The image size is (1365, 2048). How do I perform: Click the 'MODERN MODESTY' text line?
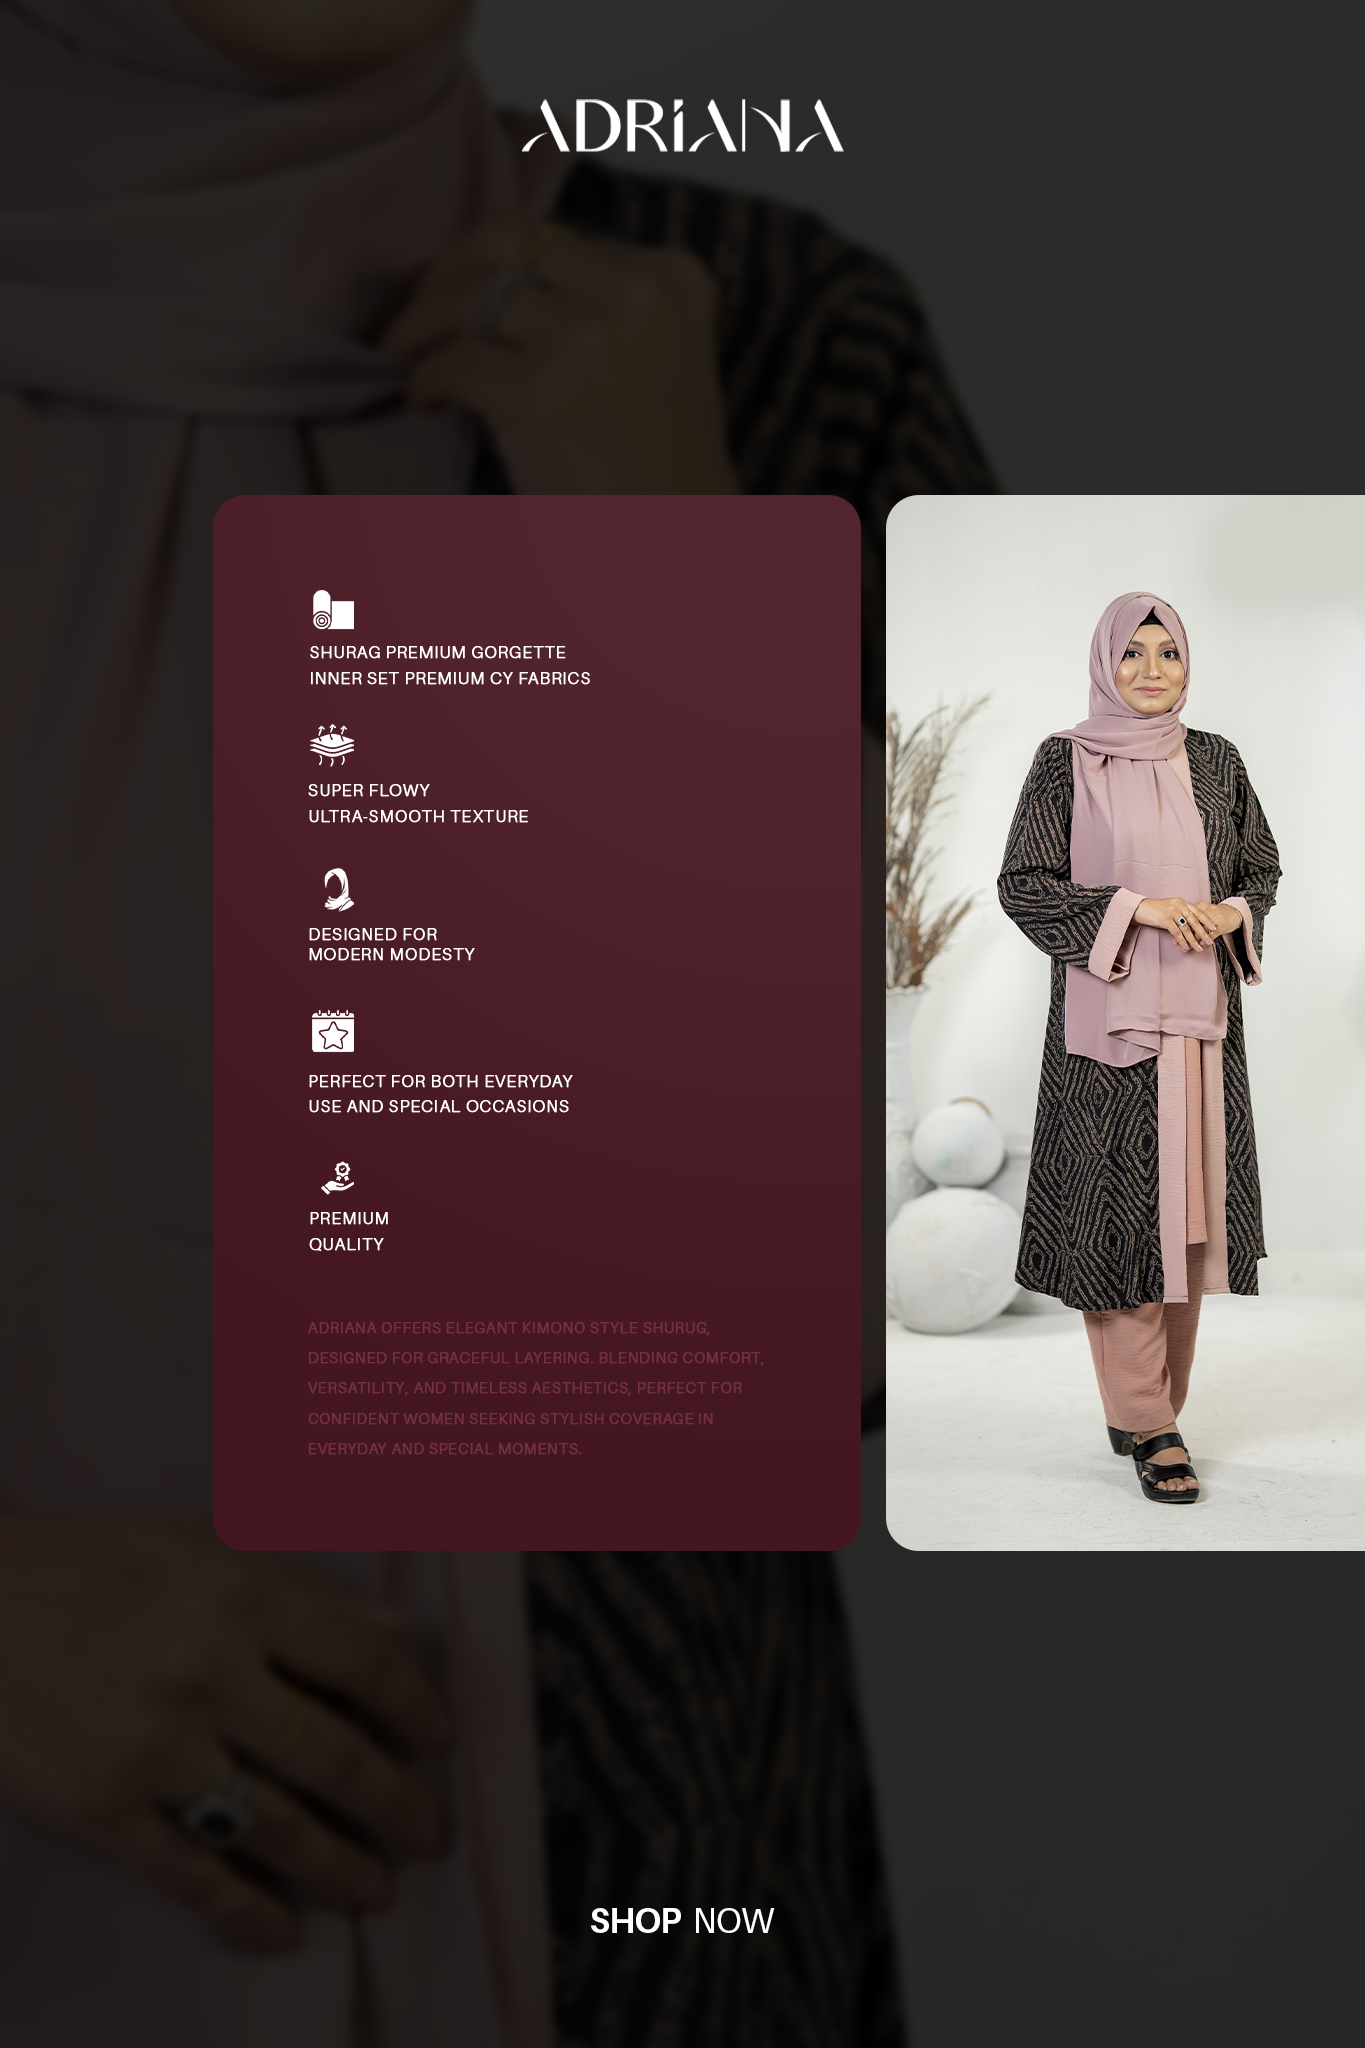click(391, 954)
